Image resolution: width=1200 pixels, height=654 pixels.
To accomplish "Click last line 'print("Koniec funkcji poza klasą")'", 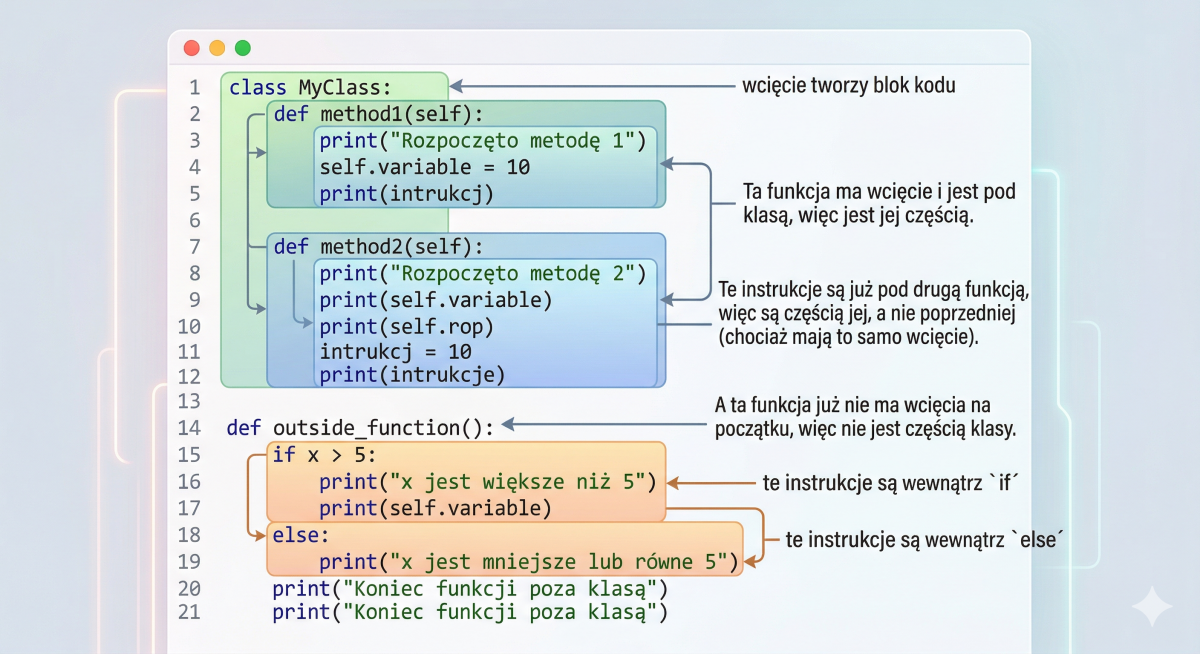I will (x=470, y=612).
